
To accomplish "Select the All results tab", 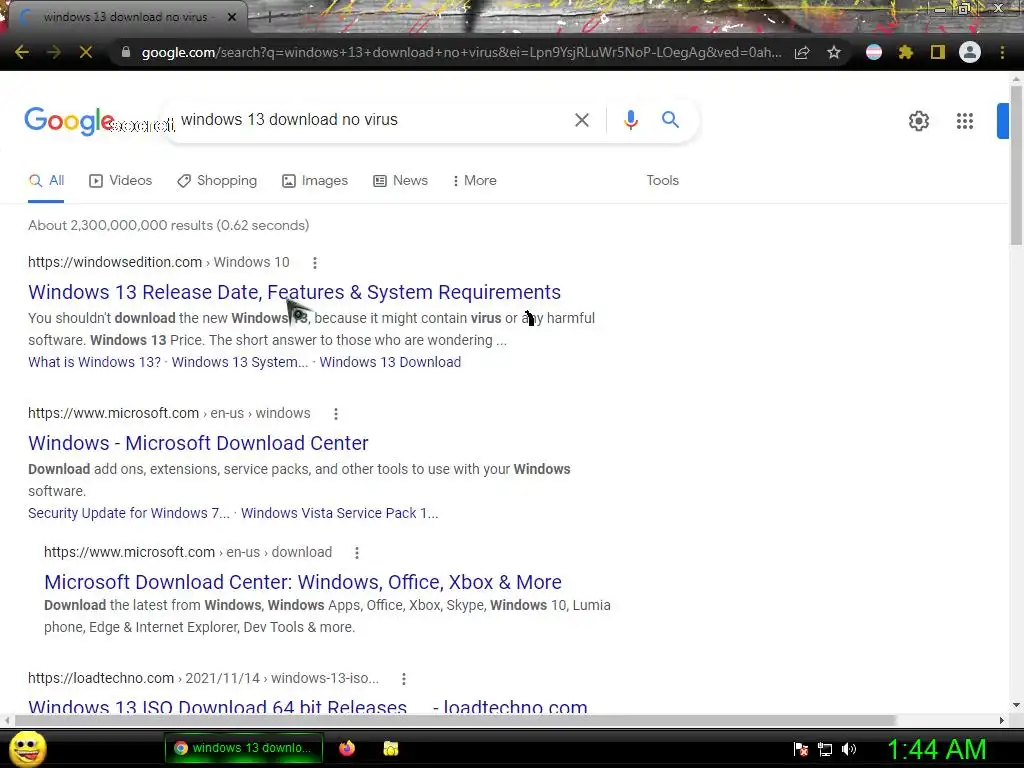I will (46, 181).
